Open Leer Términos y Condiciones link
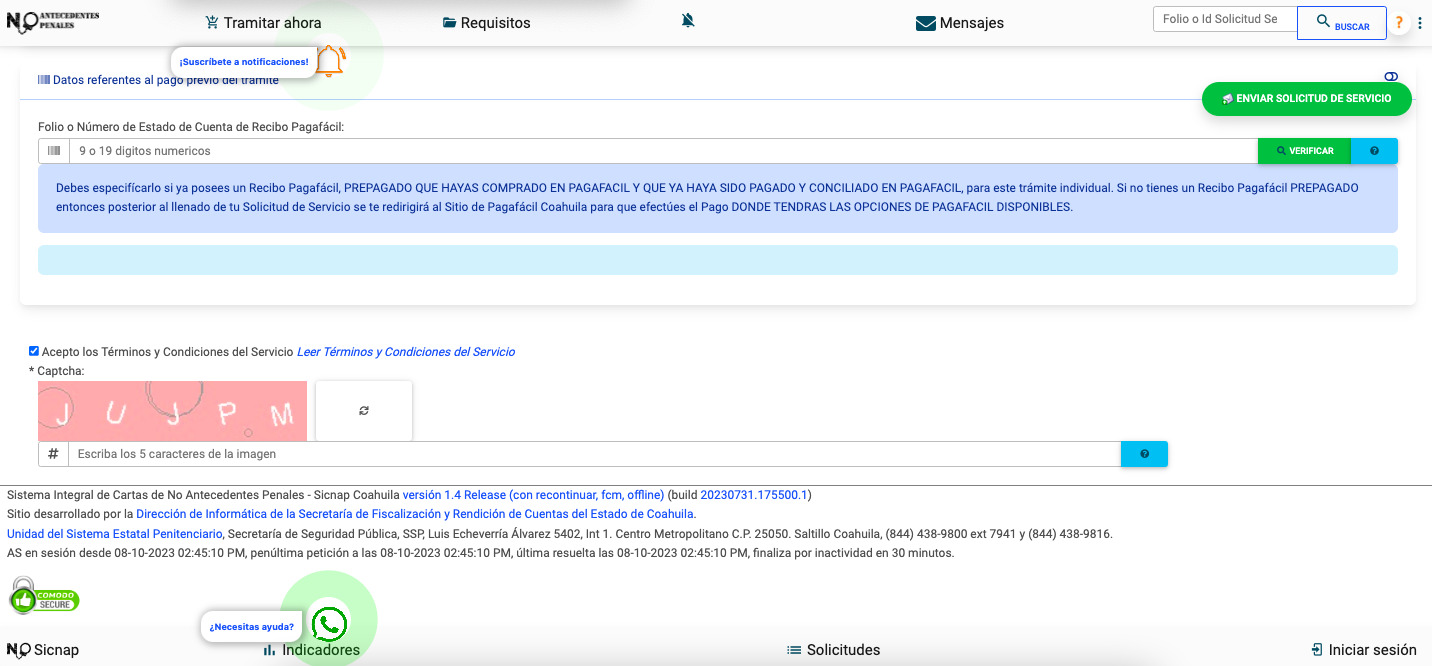The width and height of the screenshot is (1432, 666). [x=406, y=352]
